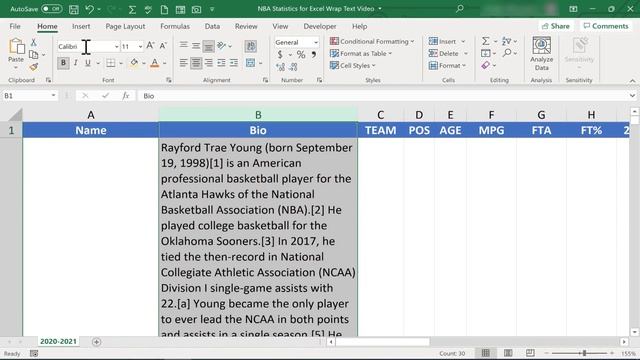
Task: Click the Orientation text angle icon
Action: pyautogui.click(x=222, y=46)
